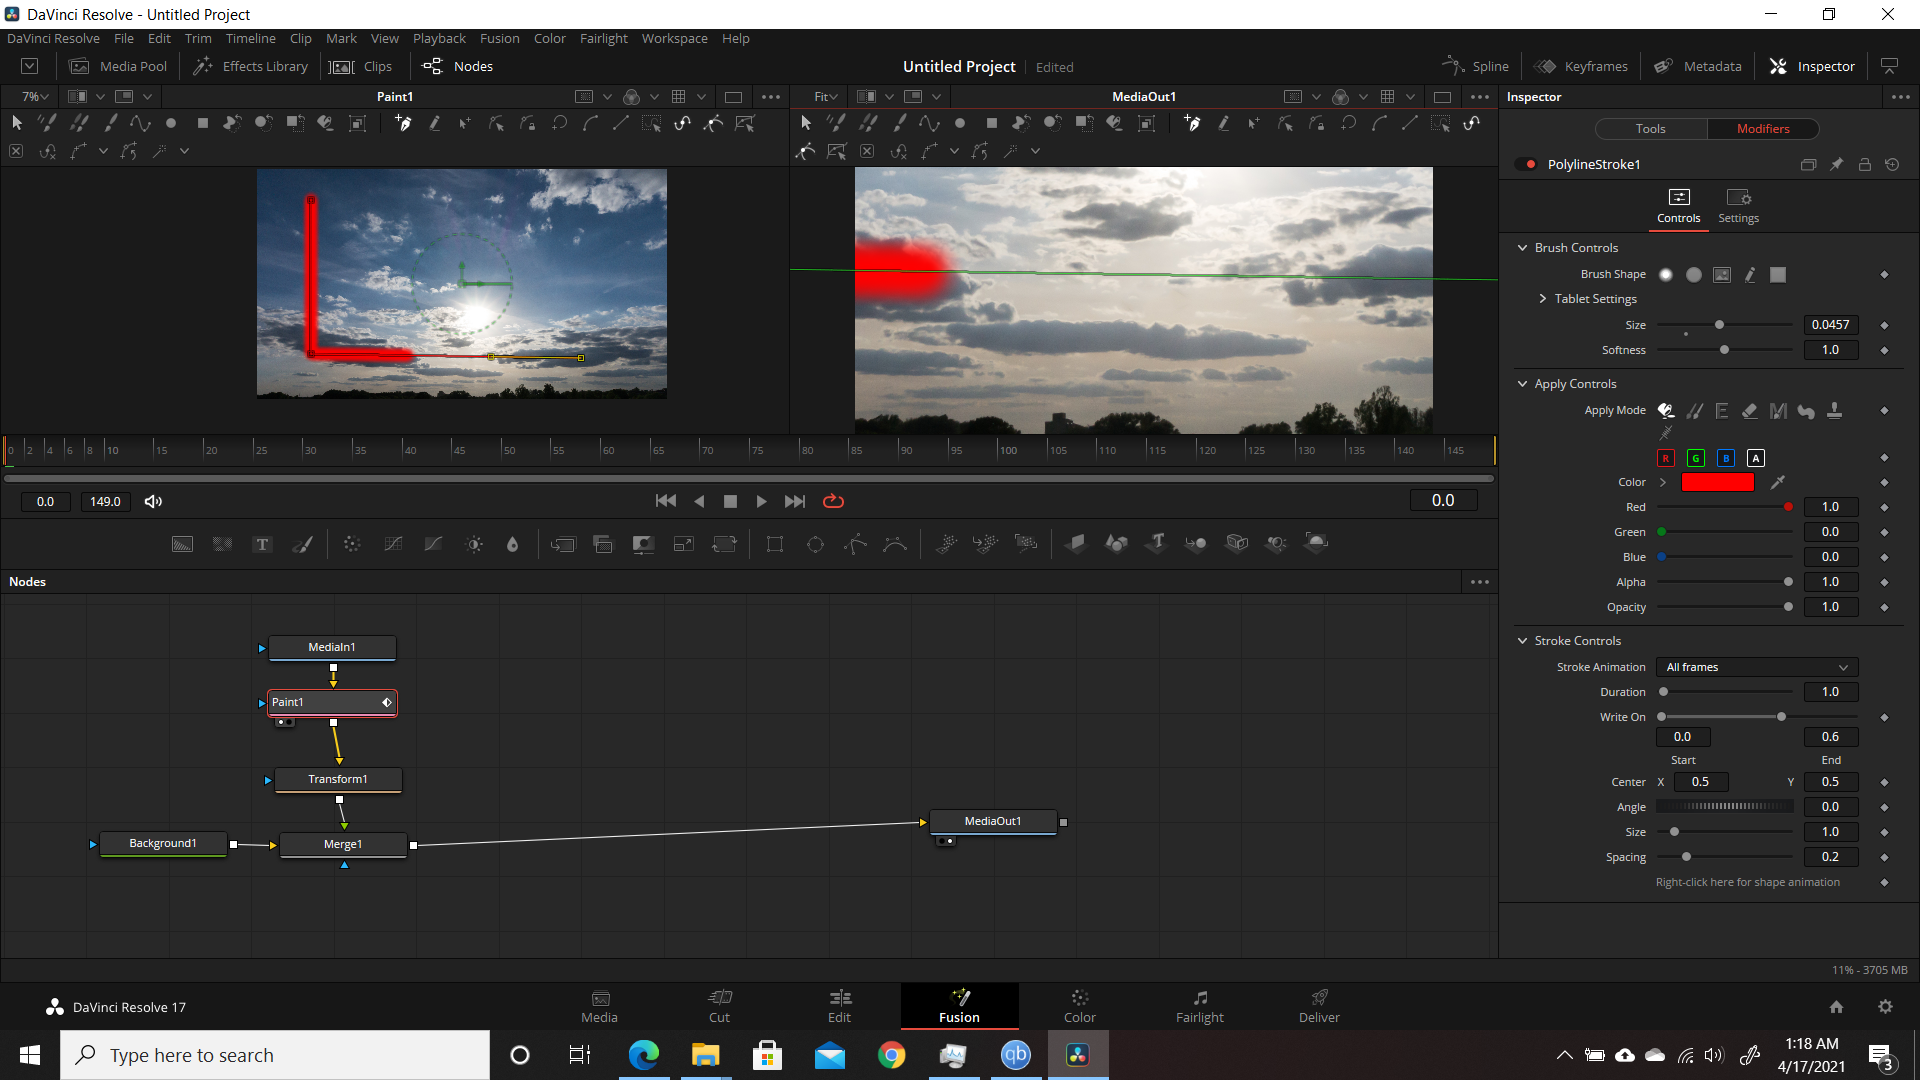
Task: Open the MediaOut1 viewer Fit dropdown
Action: point(826,97)
